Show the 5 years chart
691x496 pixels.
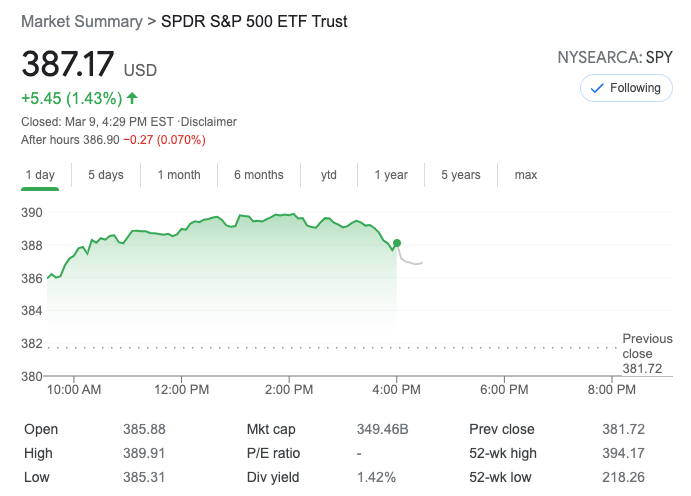pyautogui.click(x=461, y=175)
